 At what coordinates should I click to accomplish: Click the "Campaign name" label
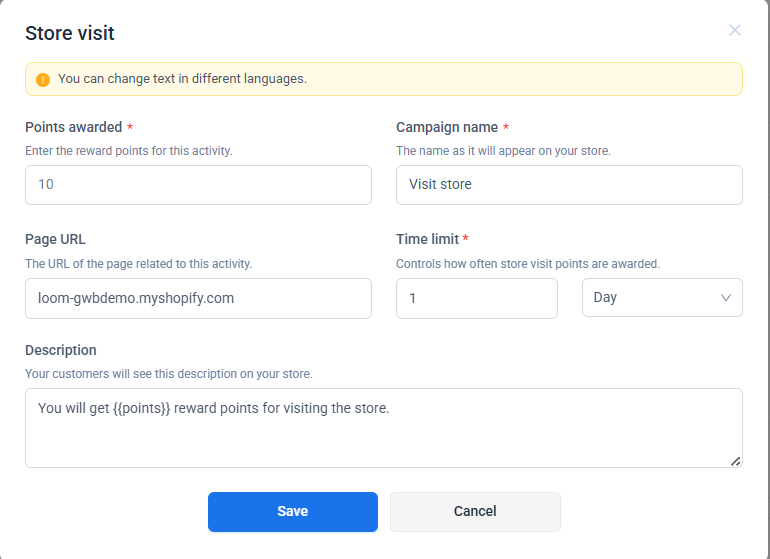pyautogui.click(x=446, y=127)
